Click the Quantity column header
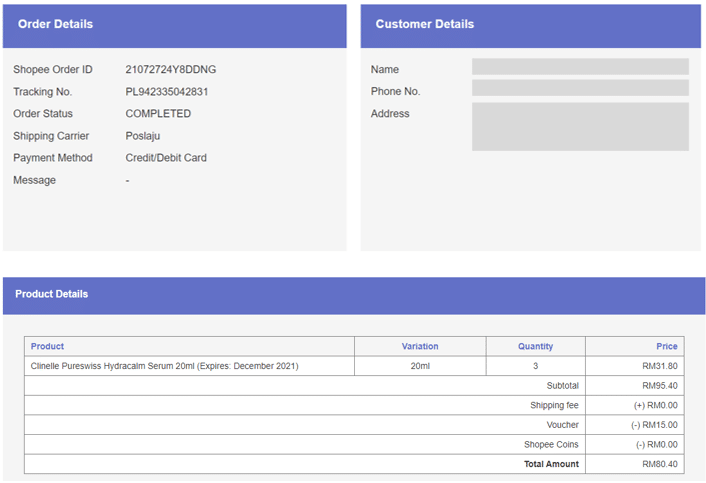The height and width of the screenshot is (483, 706). [x=535, y=346]
